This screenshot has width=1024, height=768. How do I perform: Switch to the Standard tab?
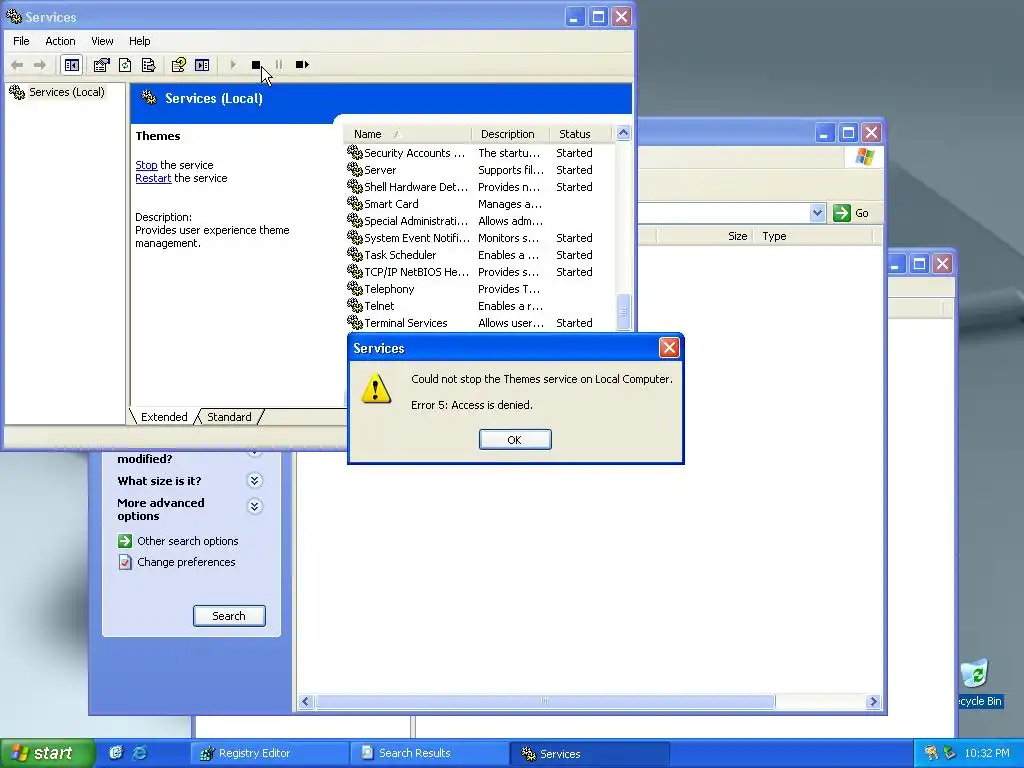[229, 417]
